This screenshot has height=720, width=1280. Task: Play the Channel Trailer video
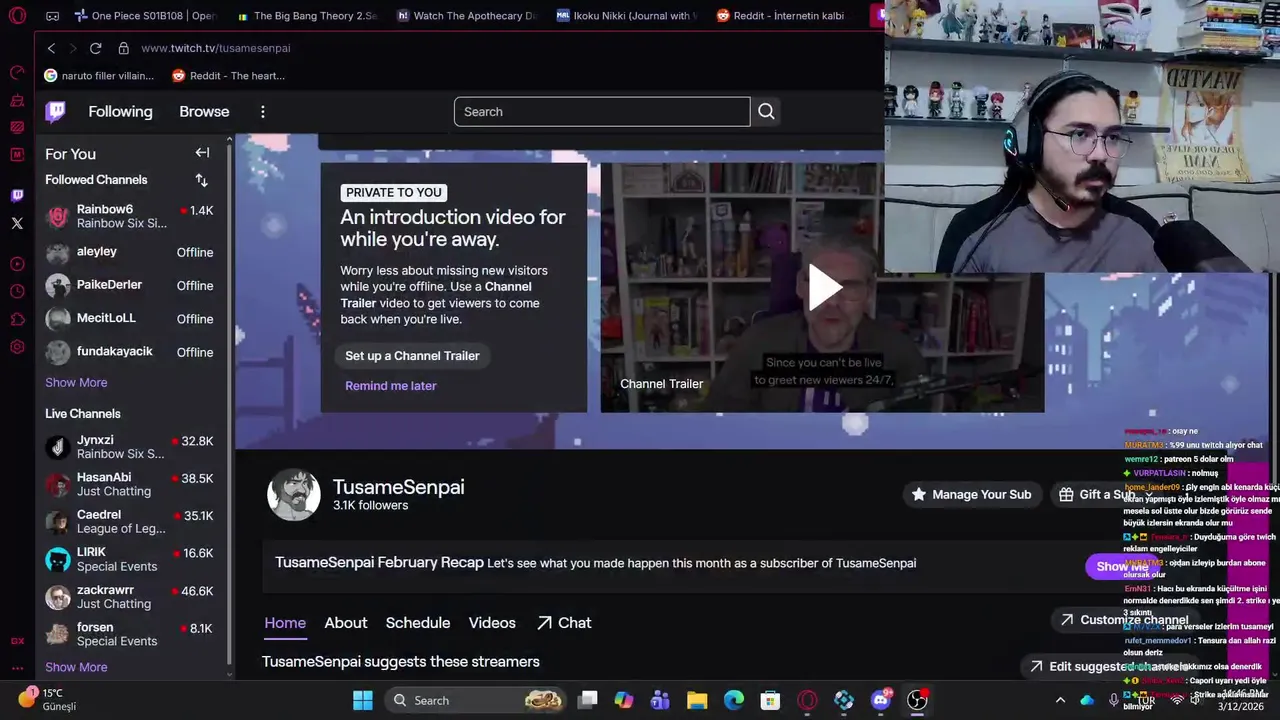pyautogui.click(x=824, y=287)
